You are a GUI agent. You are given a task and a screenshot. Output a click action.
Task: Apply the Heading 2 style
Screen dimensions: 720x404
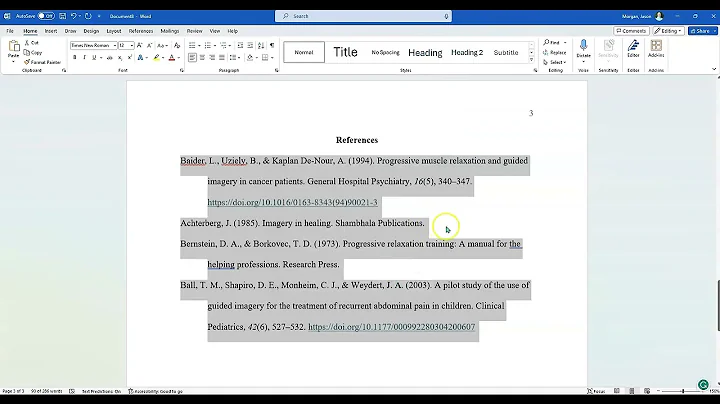pyautogui.click(x=467, y=52)
